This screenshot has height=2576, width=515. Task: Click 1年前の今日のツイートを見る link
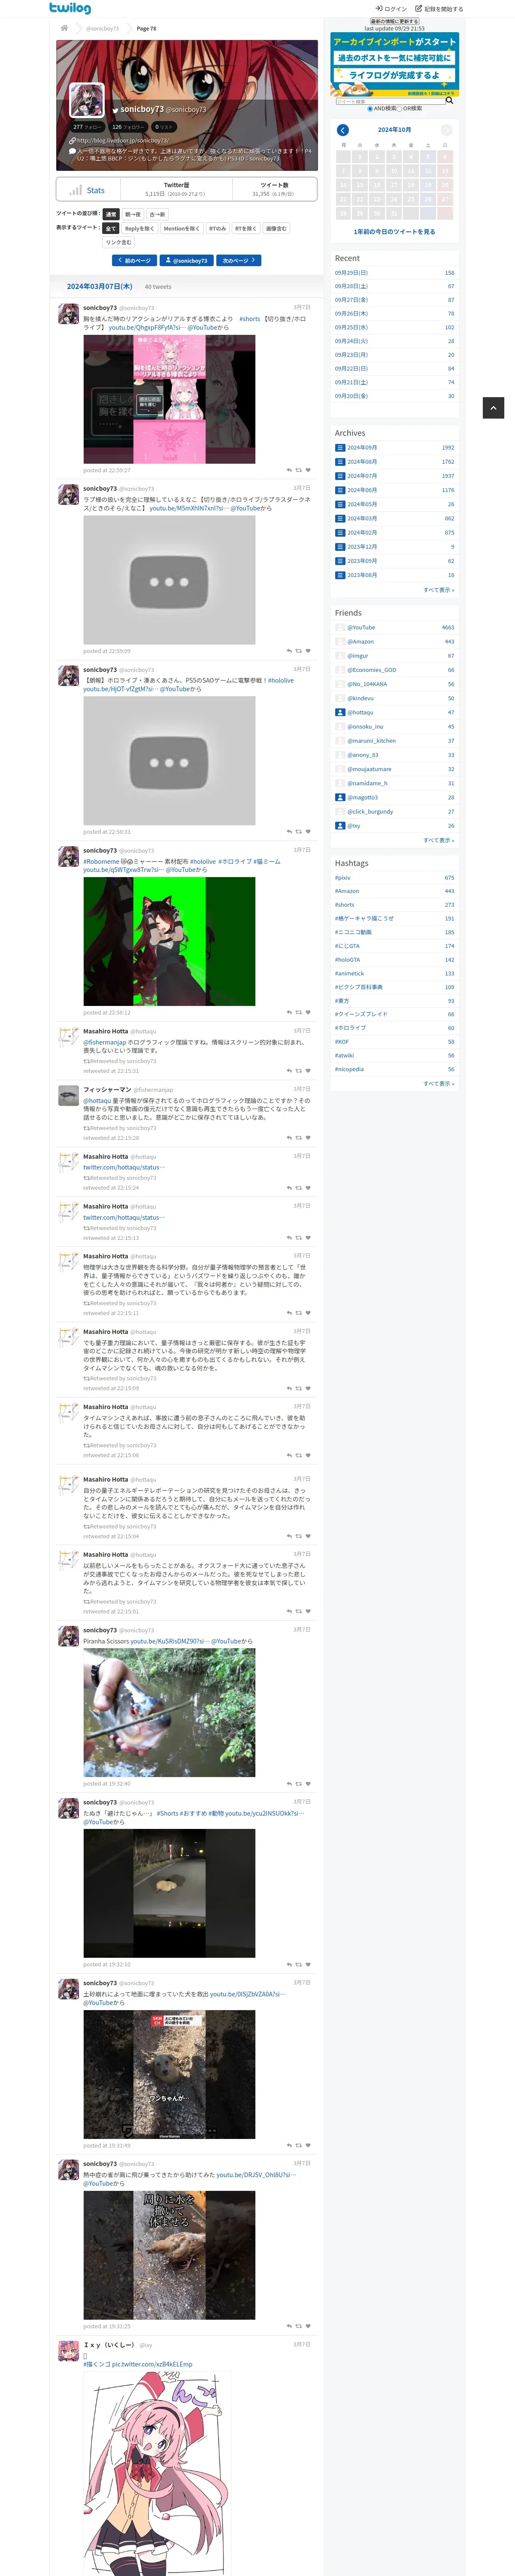coord(394,231)
